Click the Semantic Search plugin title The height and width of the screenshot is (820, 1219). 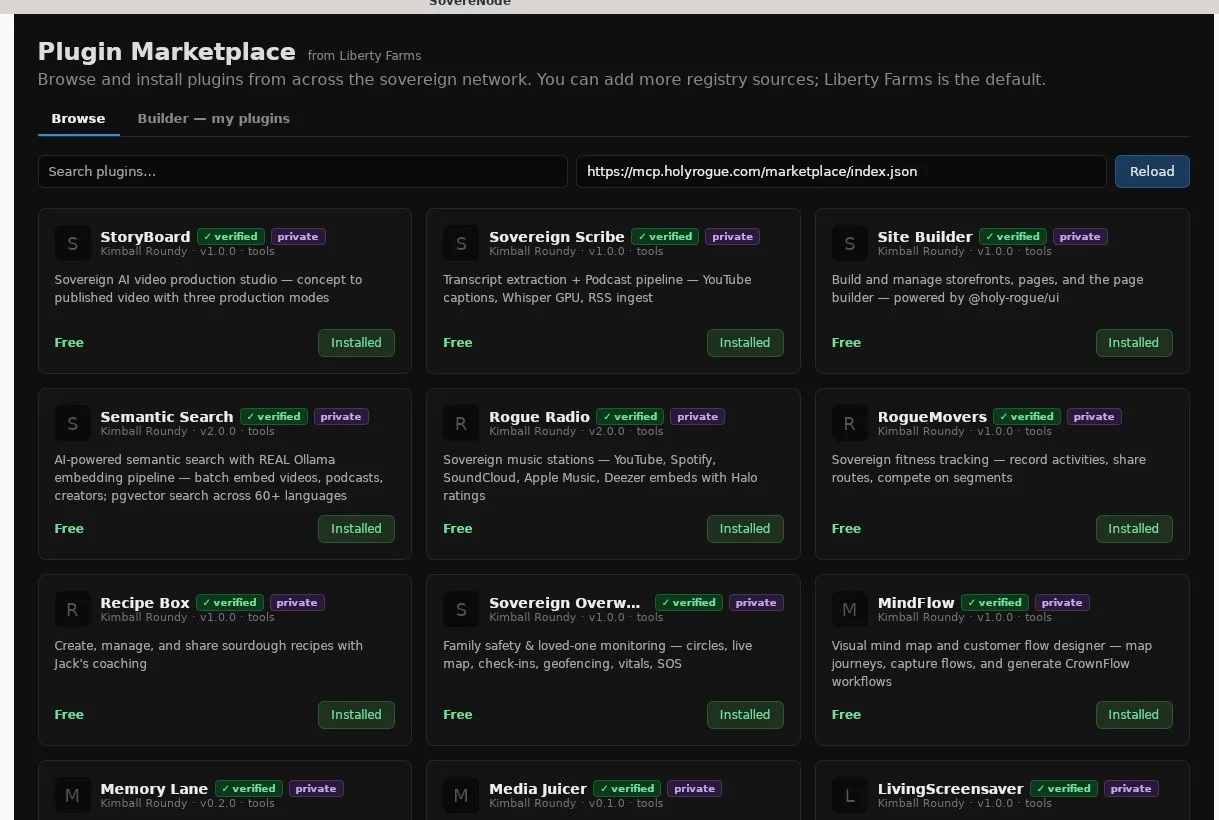pos(167,417)
